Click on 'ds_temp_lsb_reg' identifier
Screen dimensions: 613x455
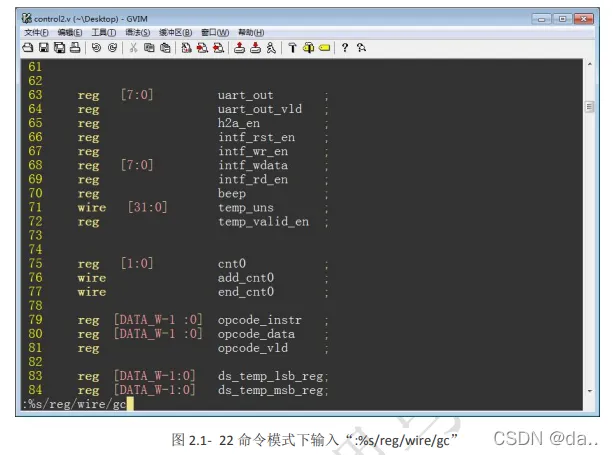[271, 376]
